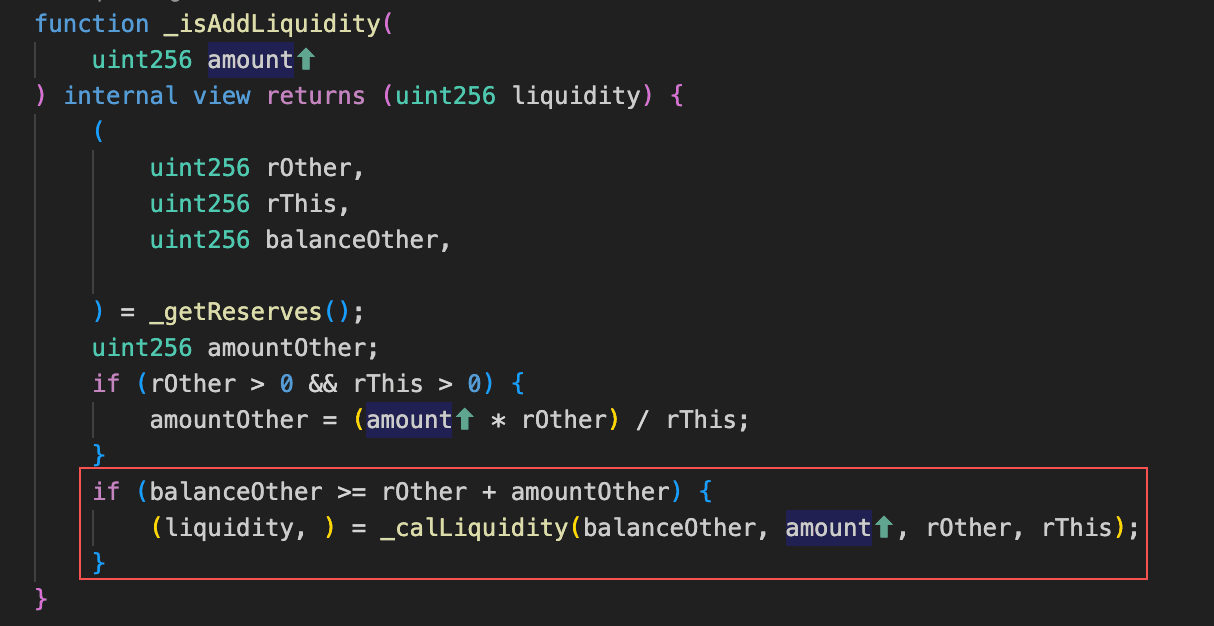Click balanceOther in the tuple declaration
The image size is (1214, 626).
pos(351,240)
